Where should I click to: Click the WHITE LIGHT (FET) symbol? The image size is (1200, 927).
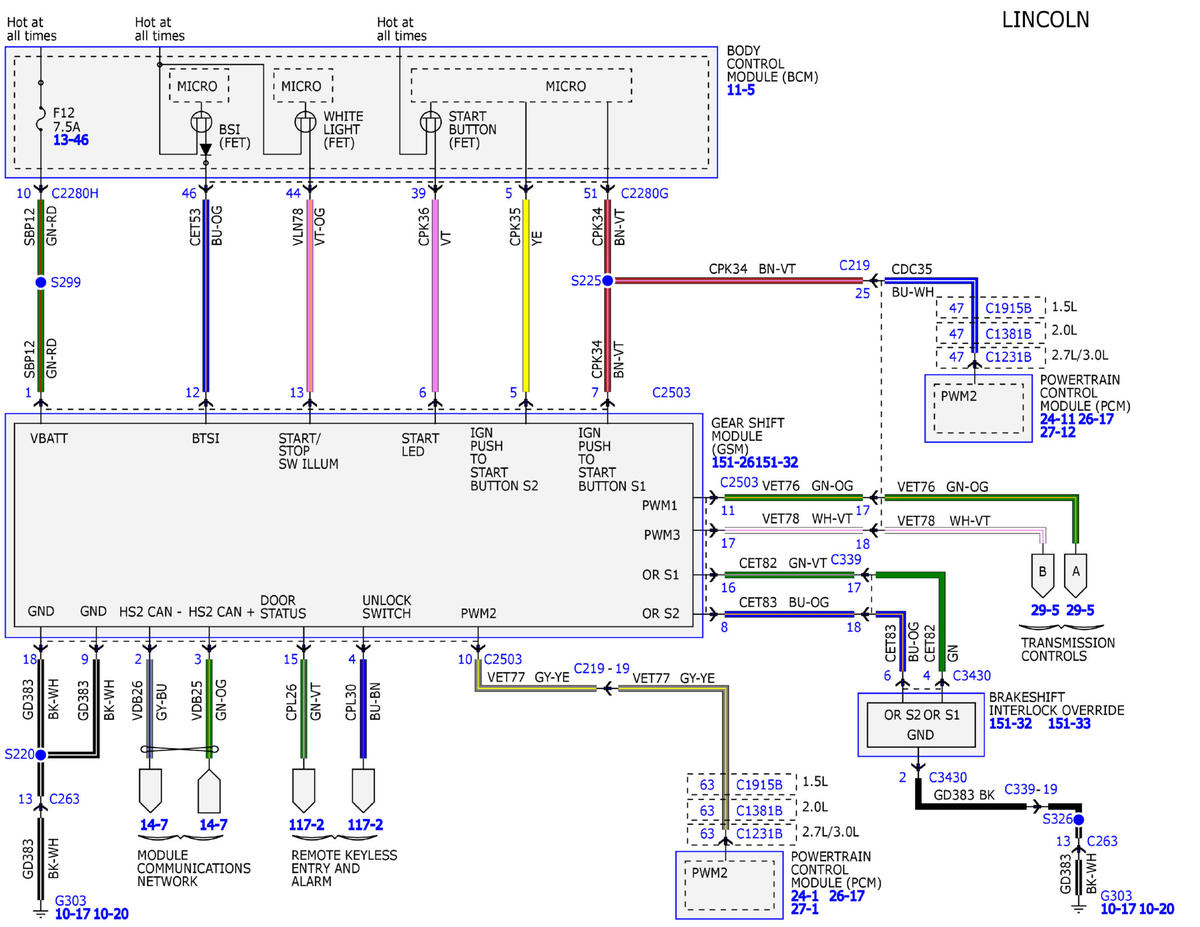[x=308, y=123]
